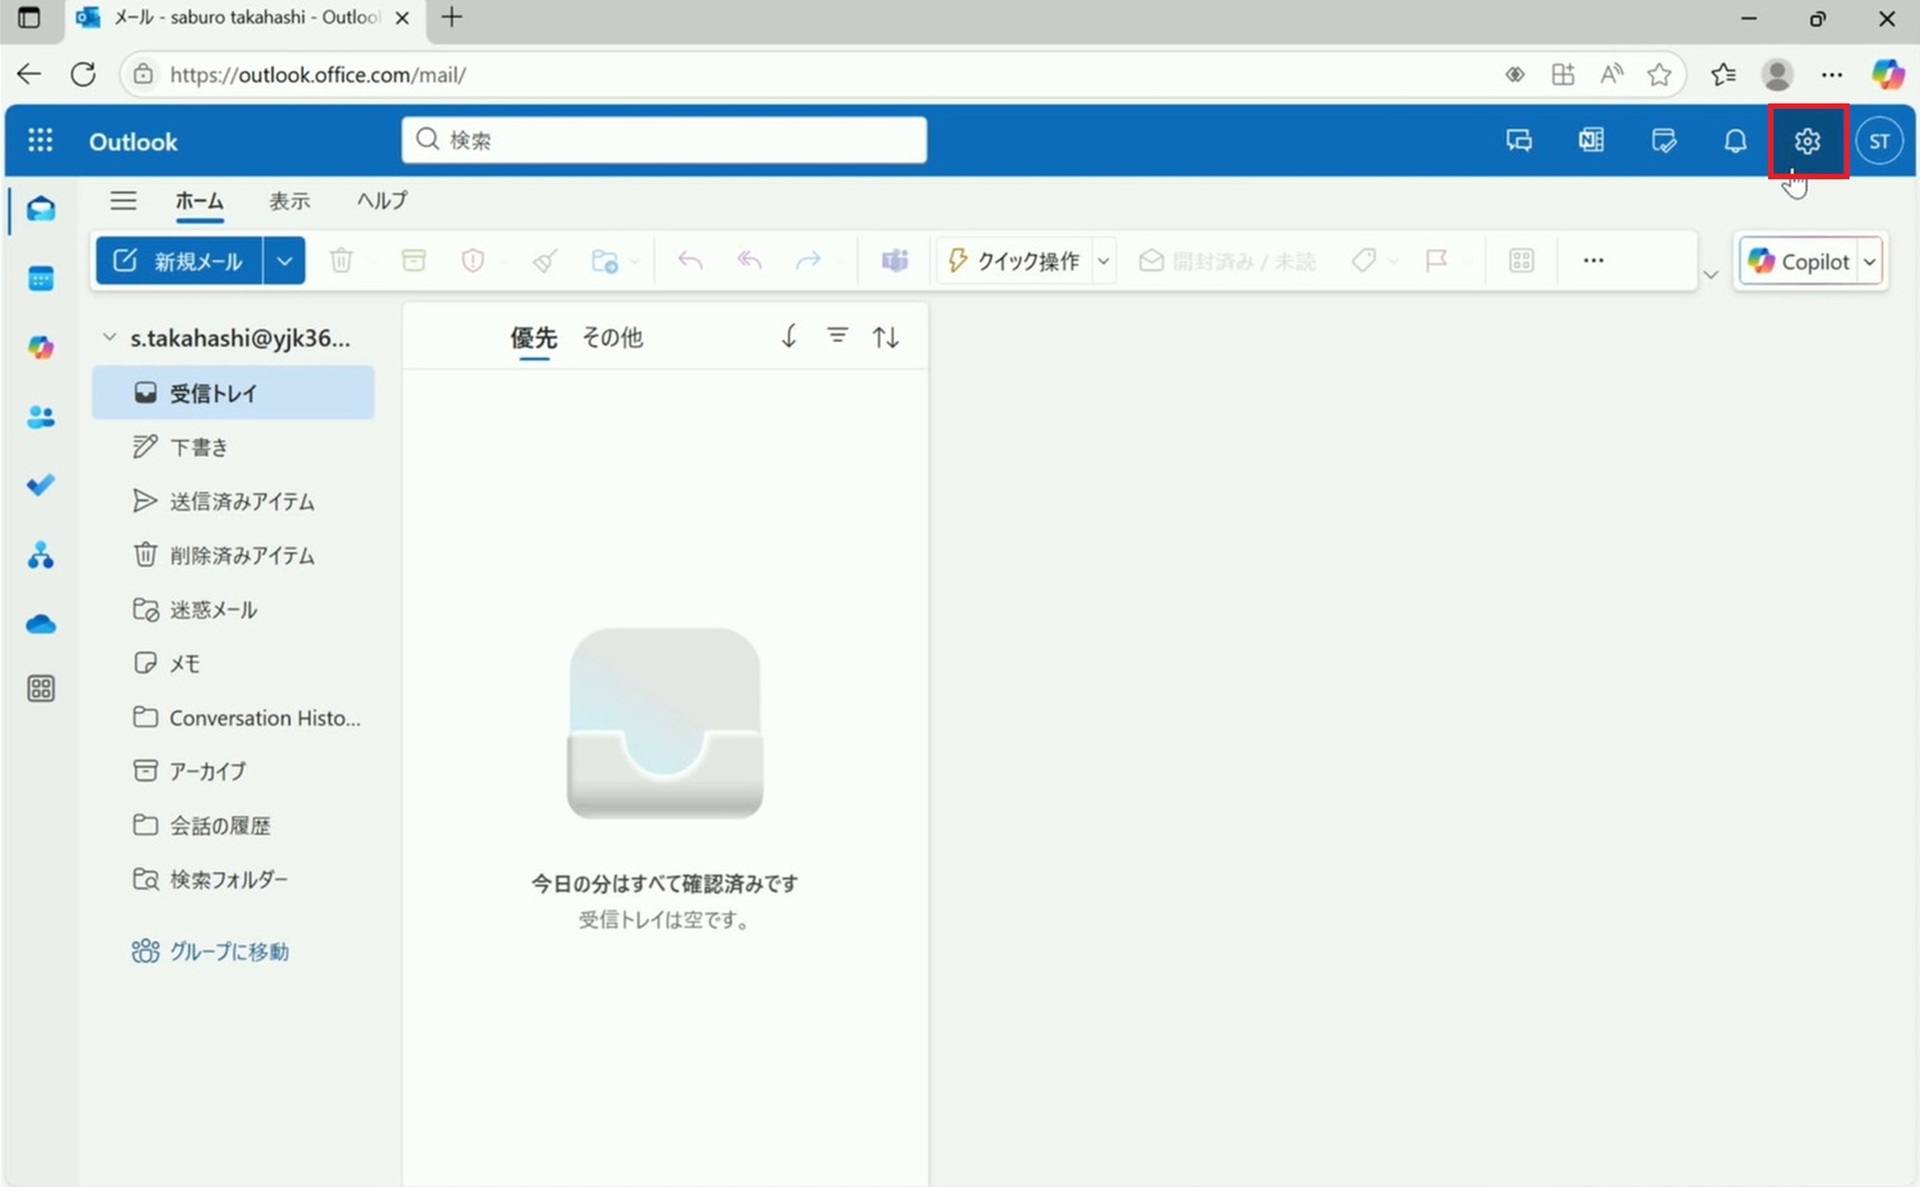This screenshot has height=1187, width=1920.
Task: Switch to the その他 (Other) inbox
Action: click(612, 338)
